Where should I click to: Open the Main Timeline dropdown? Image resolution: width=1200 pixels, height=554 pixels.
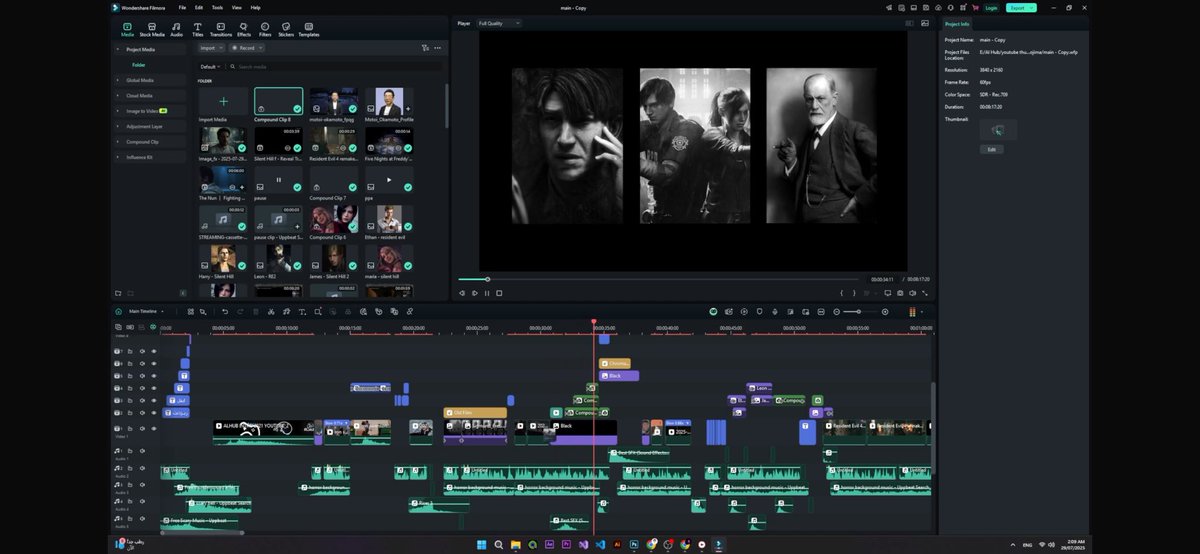[x=145, y=311]
